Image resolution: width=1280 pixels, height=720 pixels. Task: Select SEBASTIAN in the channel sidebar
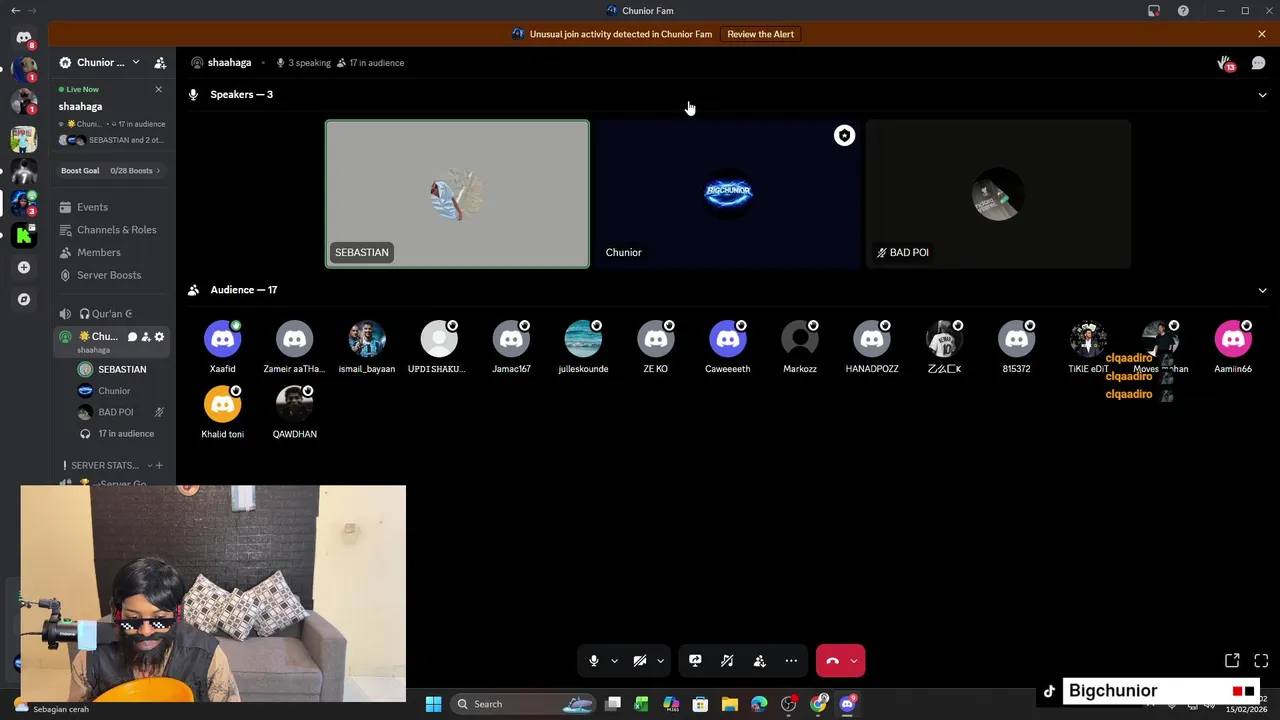pos(121,370)
